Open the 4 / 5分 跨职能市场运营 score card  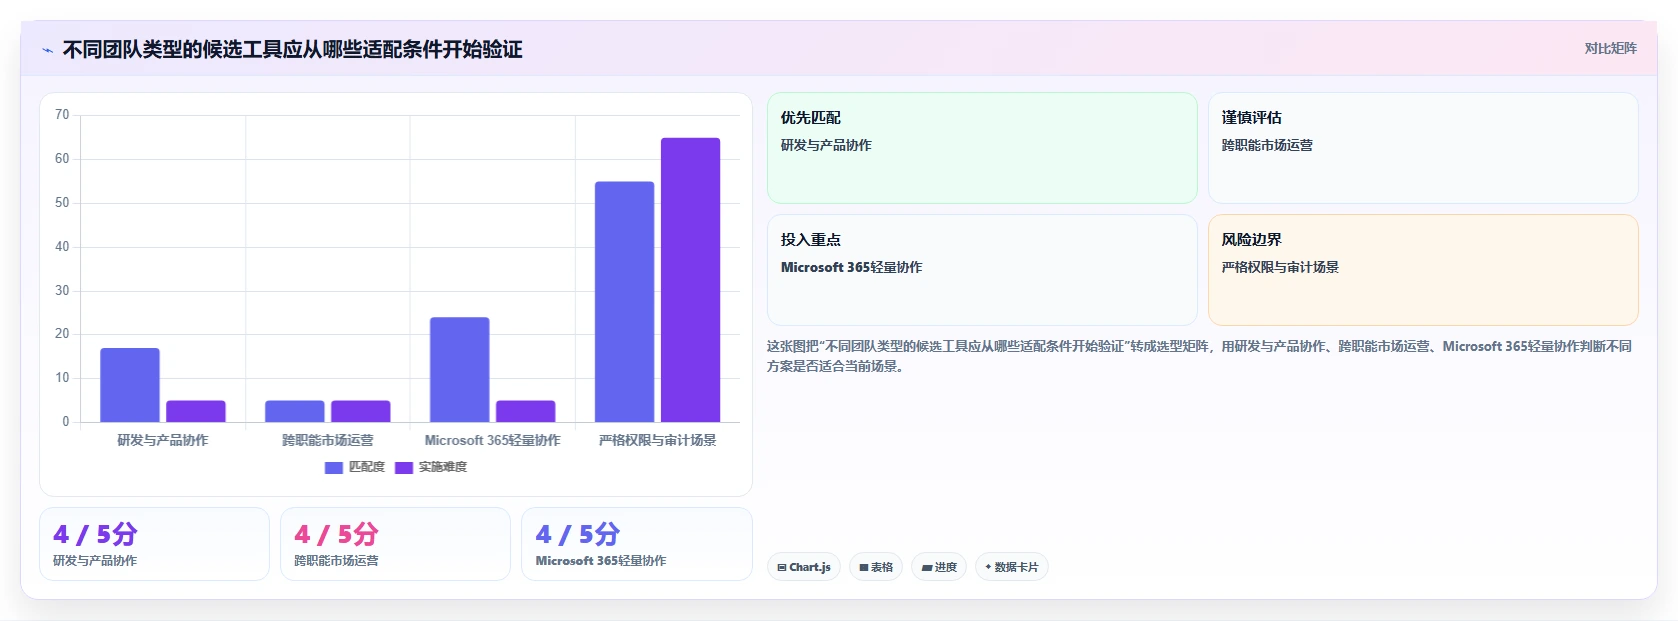coord(396,544)
